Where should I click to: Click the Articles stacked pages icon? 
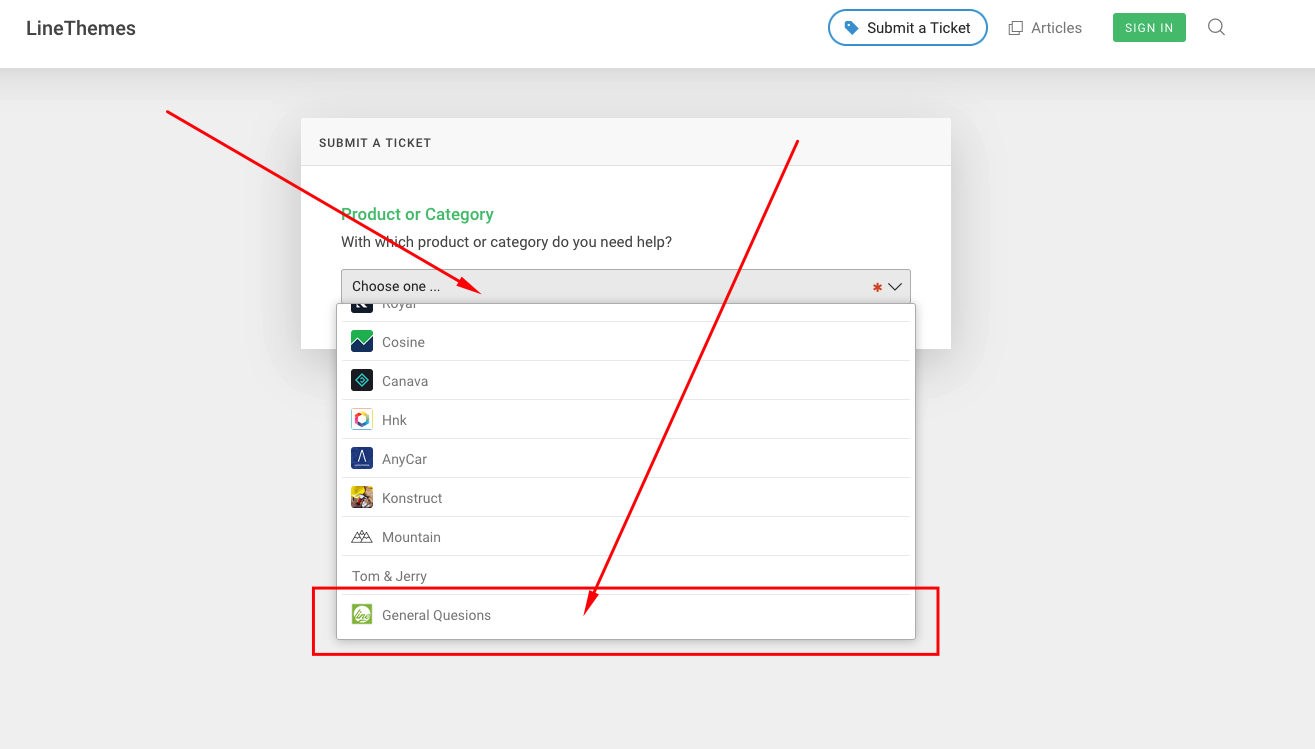point(1015,28)
